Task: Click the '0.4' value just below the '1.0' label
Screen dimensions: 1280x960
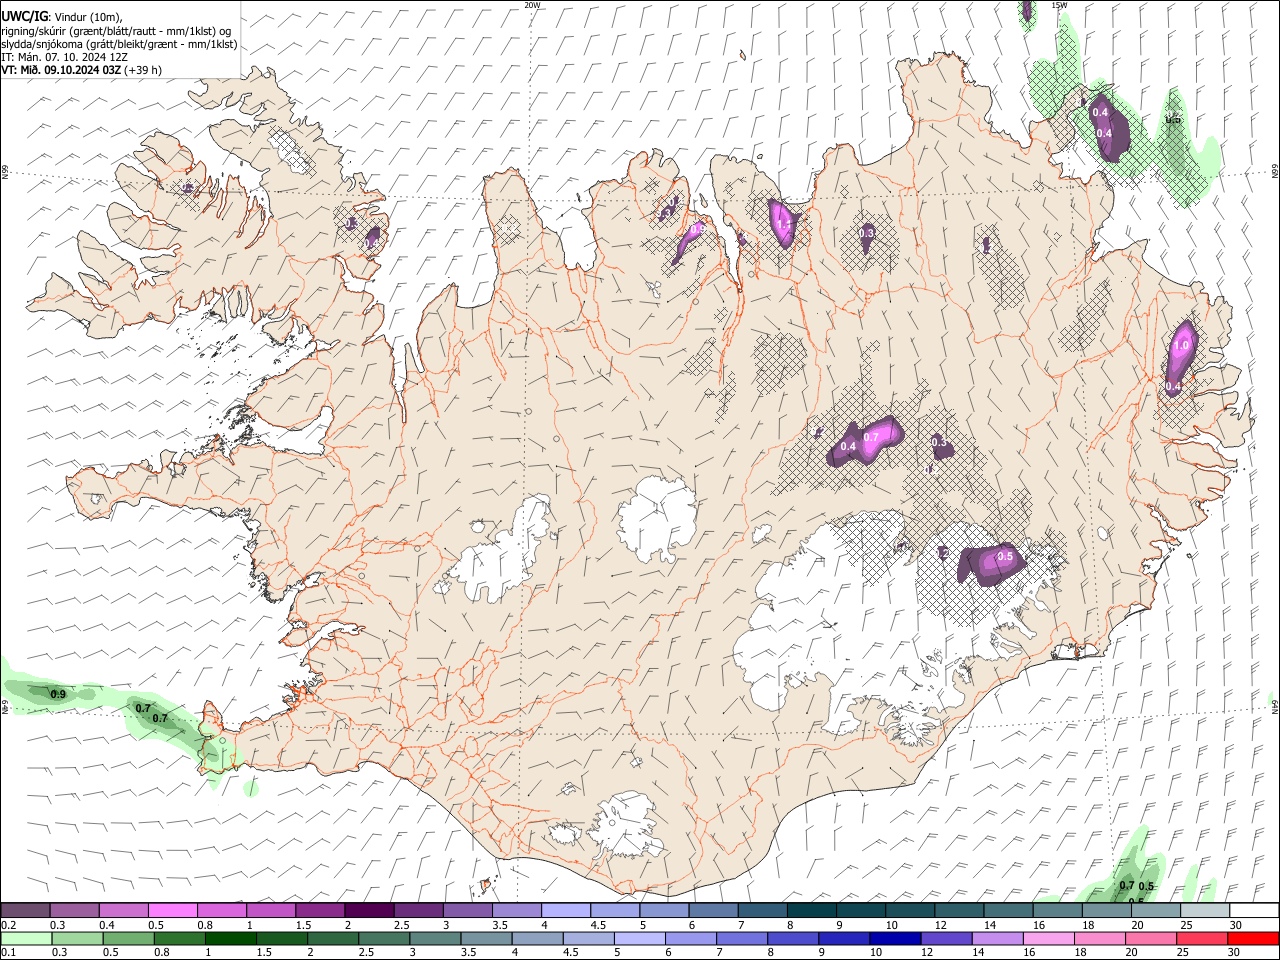Action: (x=1174, y=386)
